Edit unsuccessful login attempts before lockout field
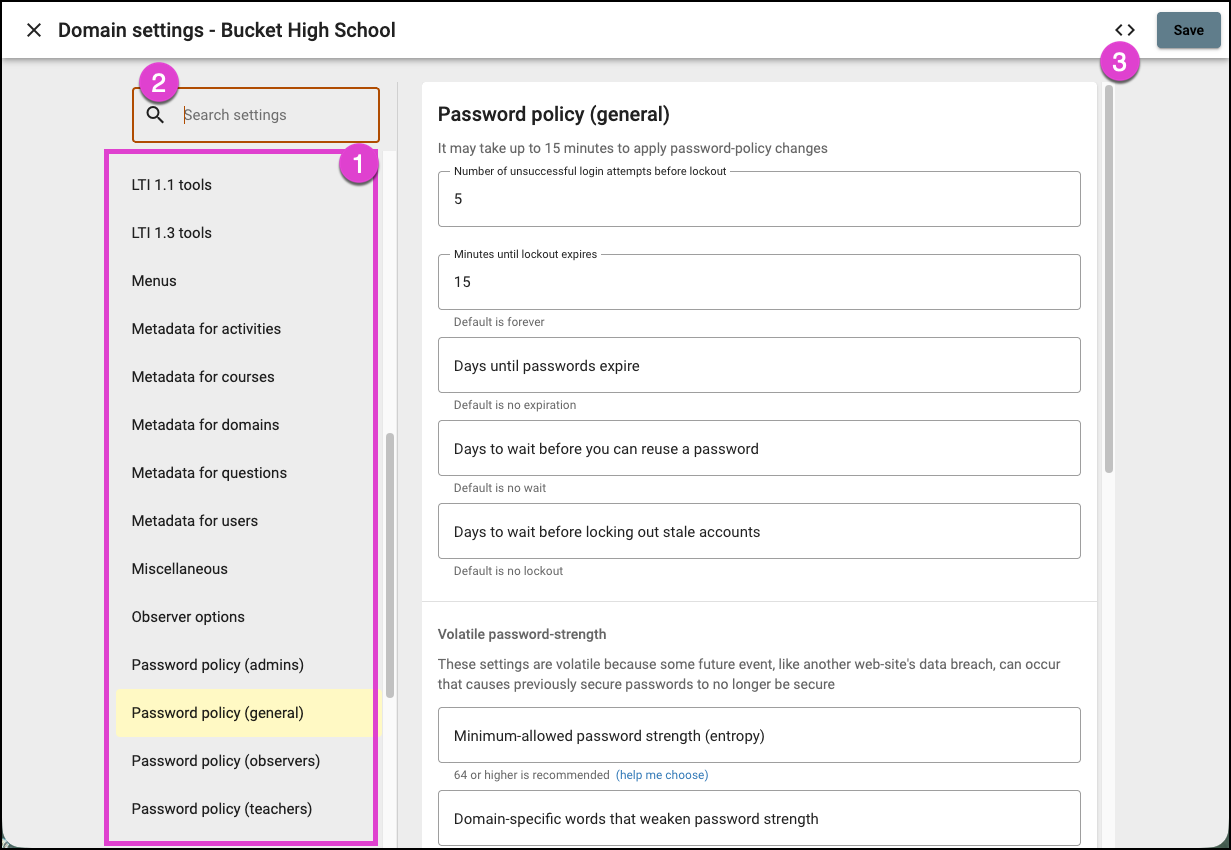 click(759, 199)
